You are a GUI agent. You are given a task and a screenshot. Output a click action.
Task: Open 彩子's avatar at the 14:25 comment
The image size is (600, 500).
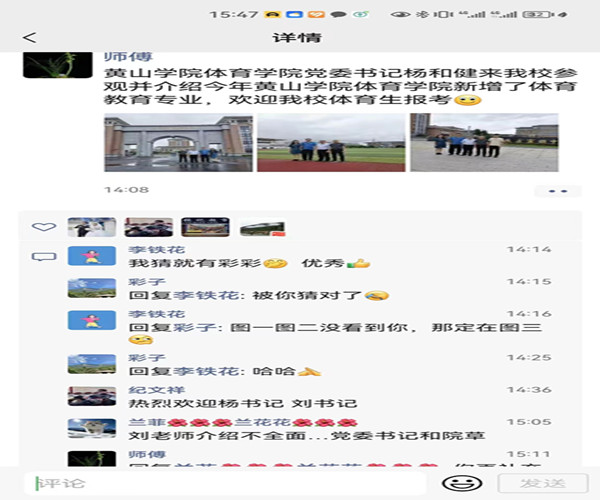click(x=92, y=364)
